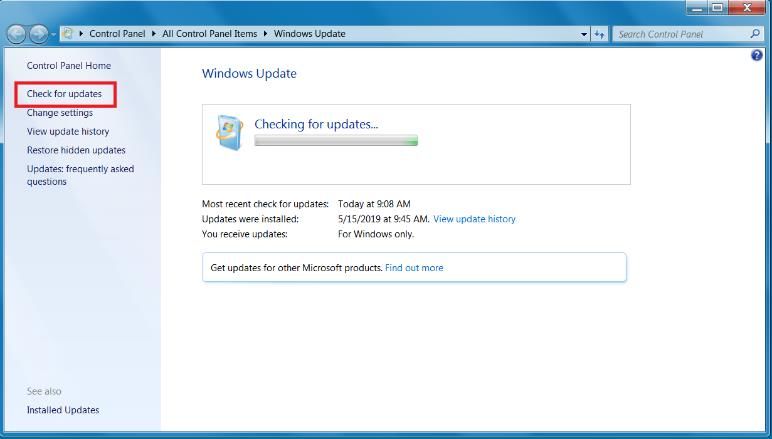Click the Forward navigation arrow
Viewport: 772px width, 439px height.
38,34
